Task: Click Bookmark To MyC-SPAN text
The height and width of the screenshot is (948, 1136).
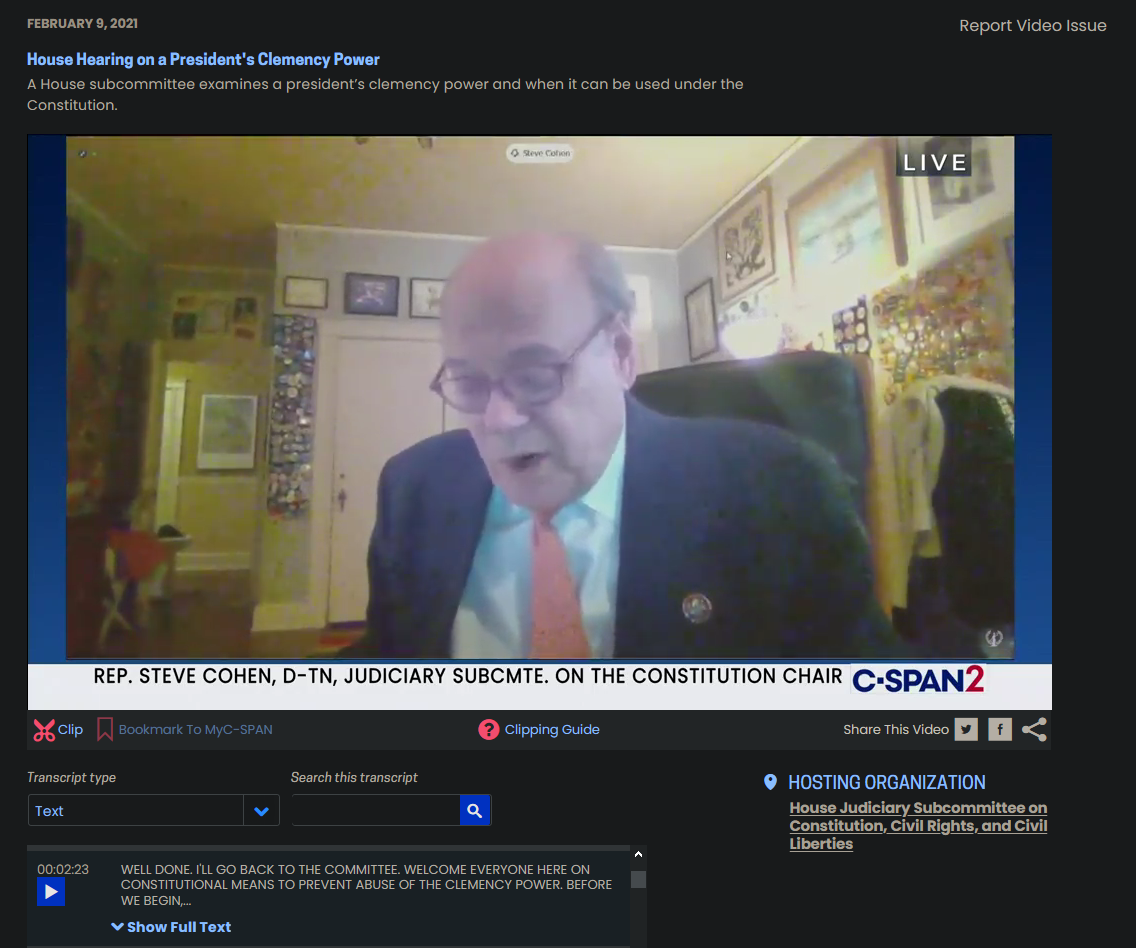Action: tap(196, 729)
